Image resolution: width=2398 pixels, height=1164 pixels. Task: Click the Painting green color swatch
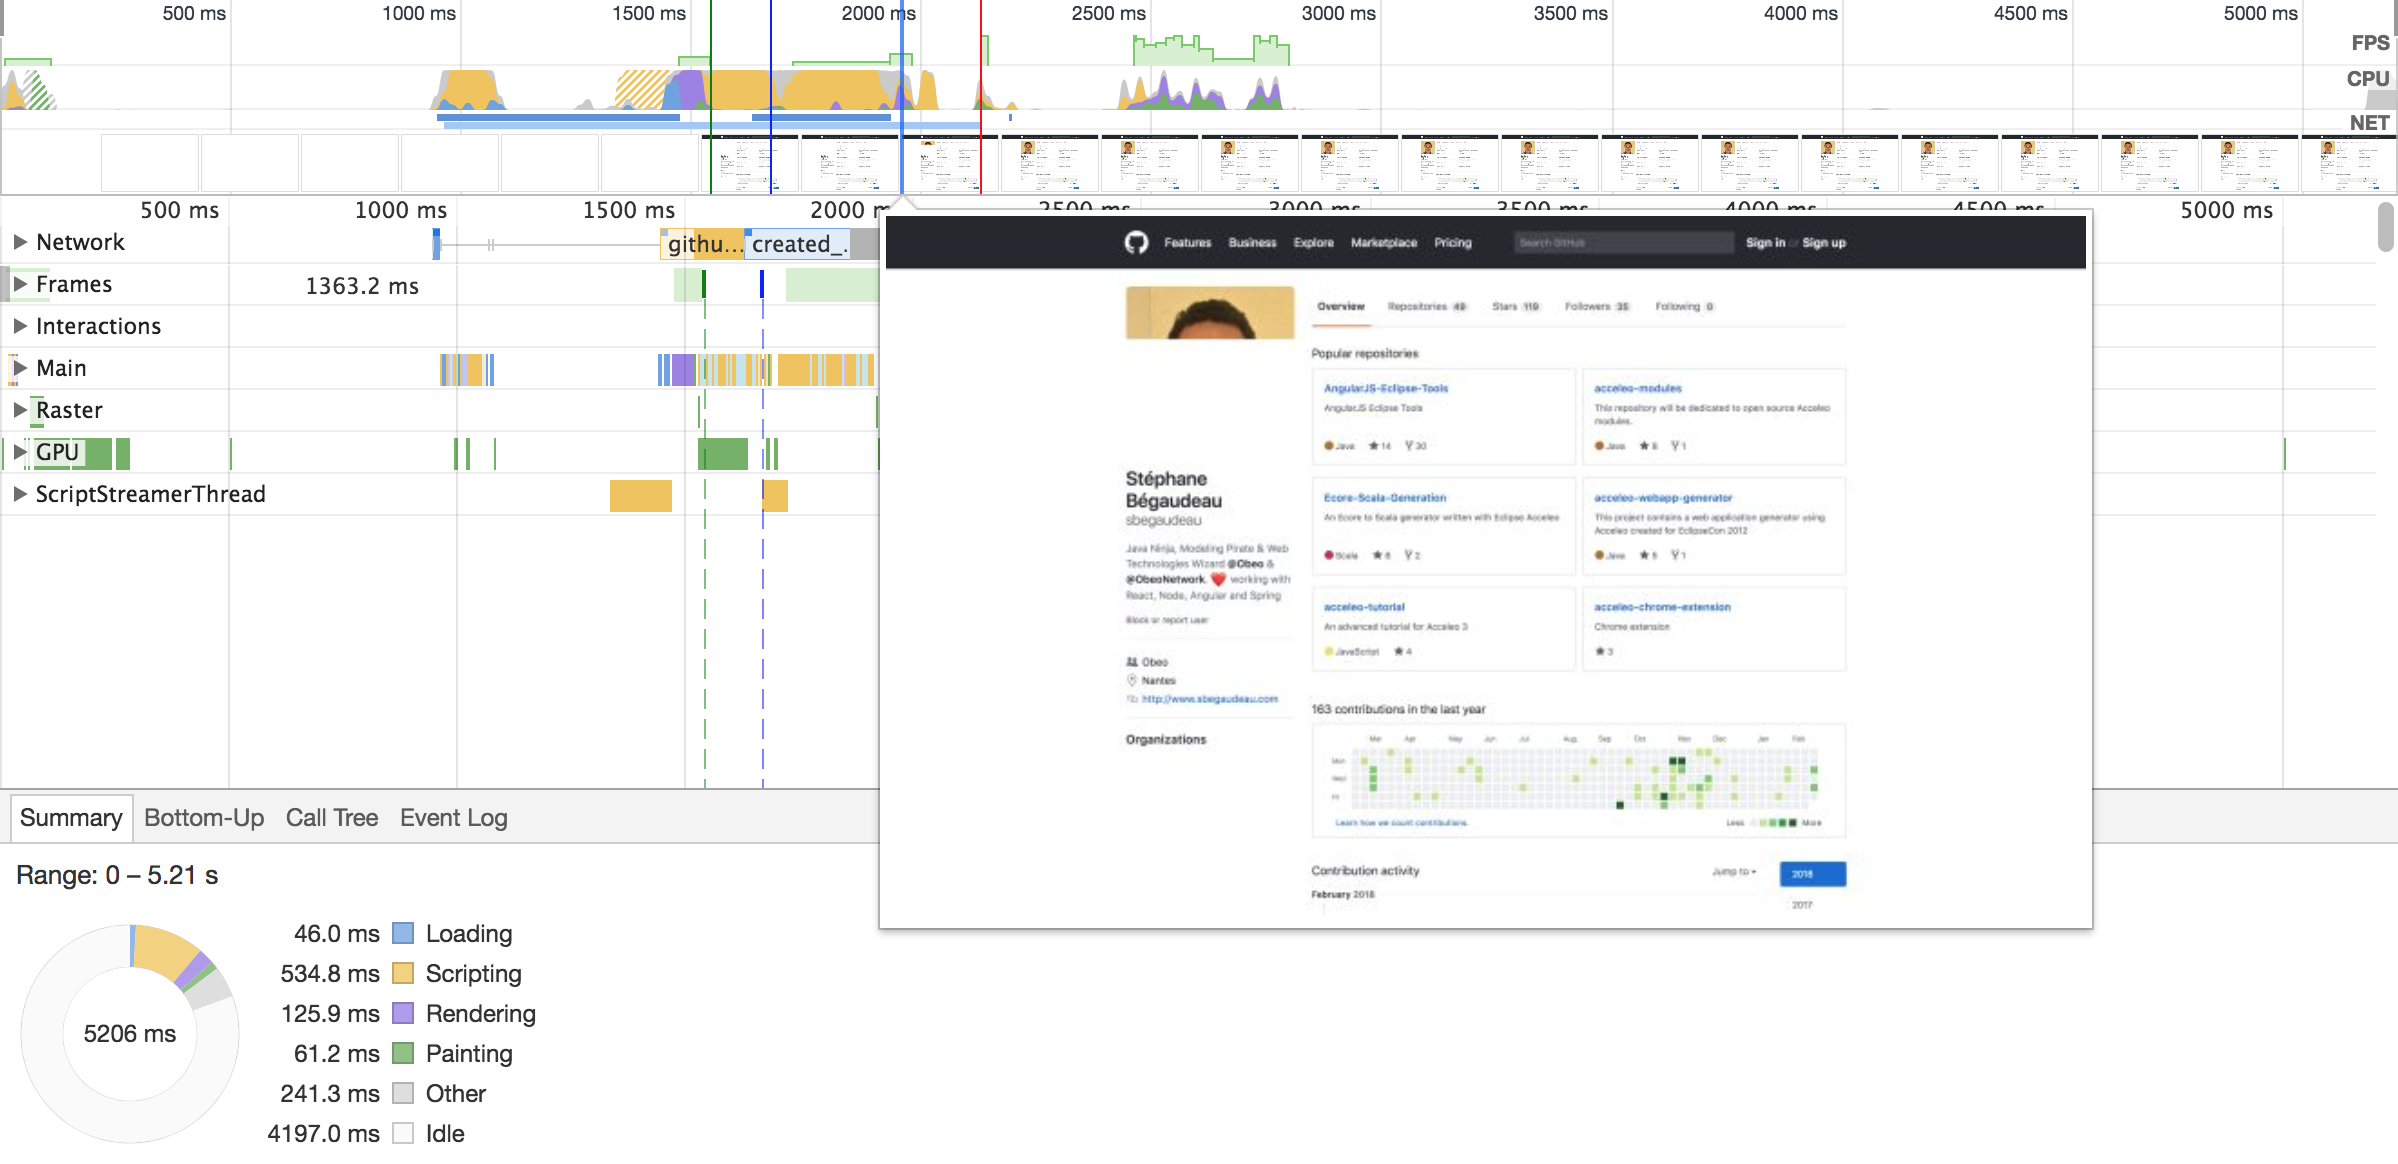pos(403,1054)
